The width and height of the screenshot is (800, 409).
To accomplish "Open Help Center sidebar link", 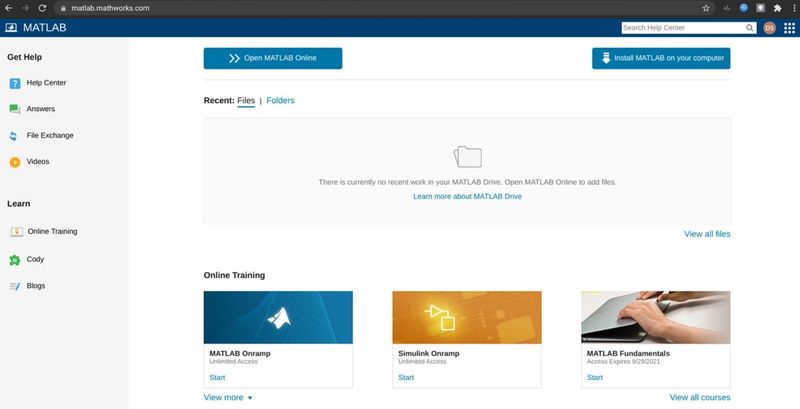I will pyautogui.click(x=46, y=83).
